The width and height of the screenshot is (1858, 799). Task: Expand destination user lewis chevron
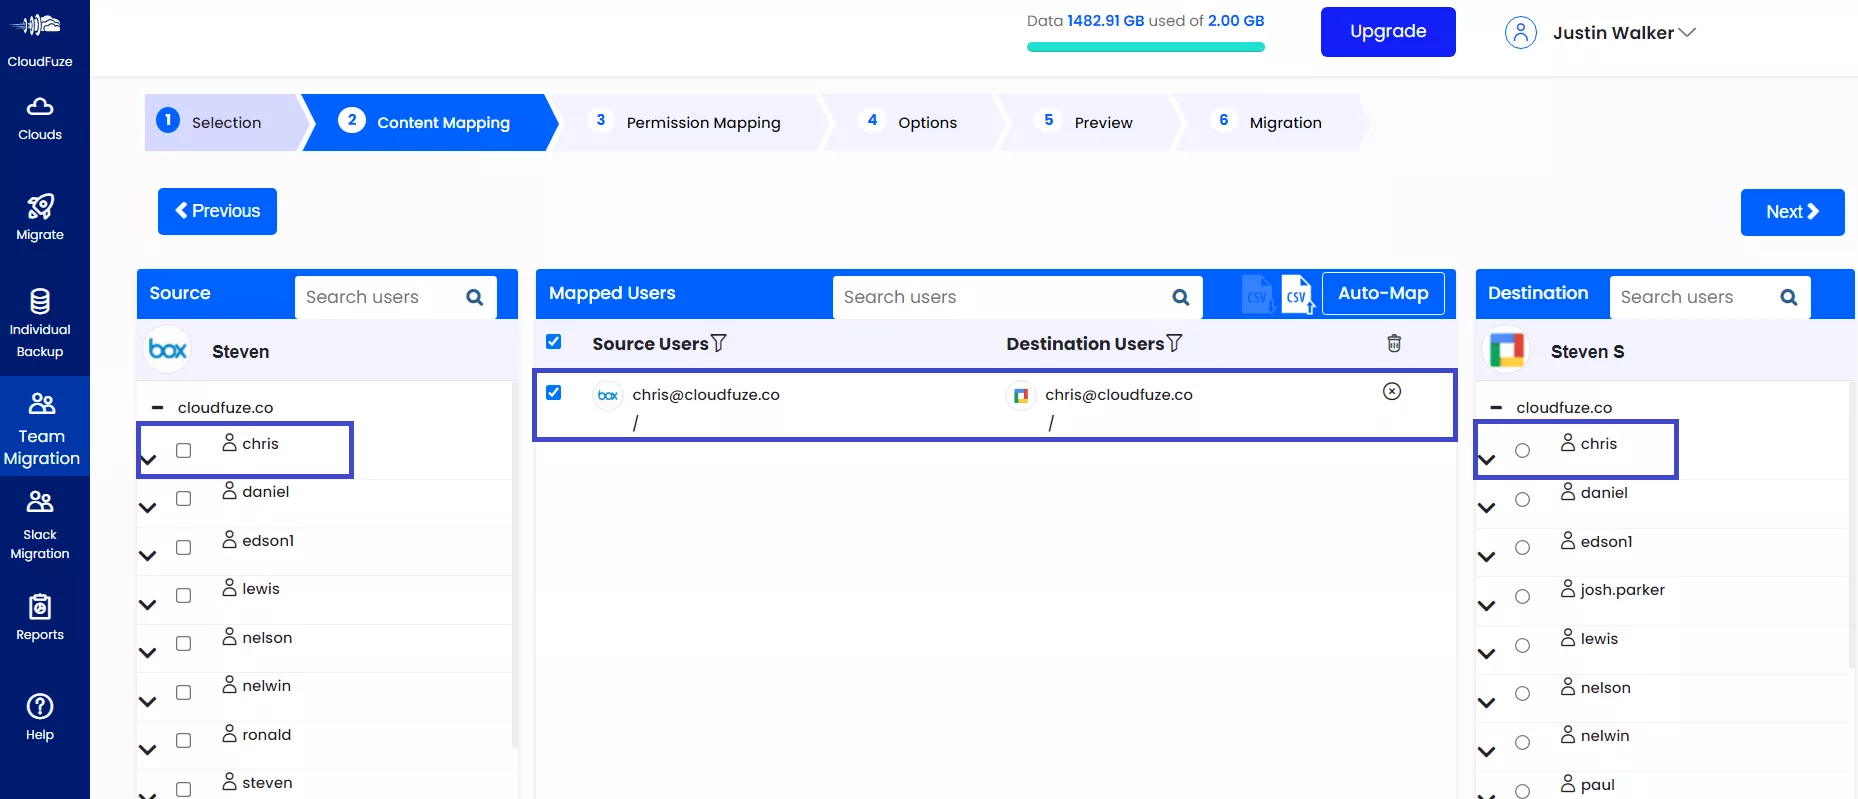pyautogui.click(x=1487, y=654)
